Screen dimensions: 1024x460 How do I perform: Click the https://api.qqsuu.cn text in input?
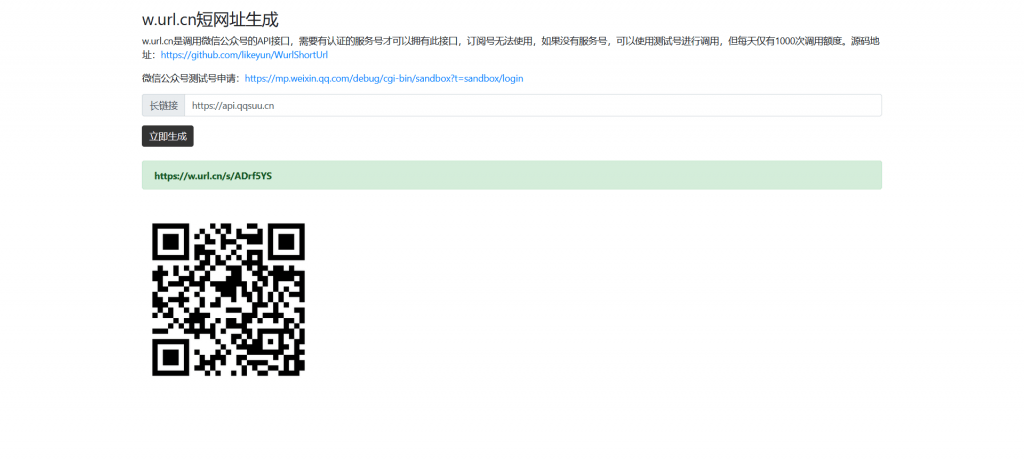pos(232,105)
